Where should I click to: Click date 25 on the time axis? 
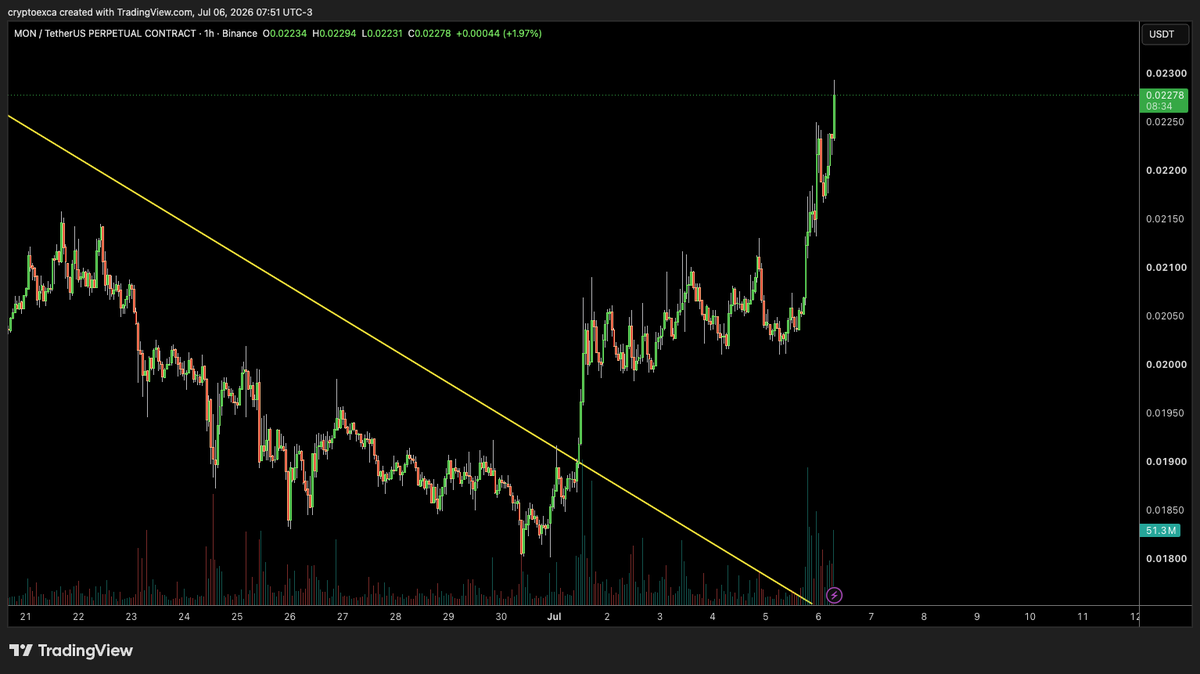[237, 617]
